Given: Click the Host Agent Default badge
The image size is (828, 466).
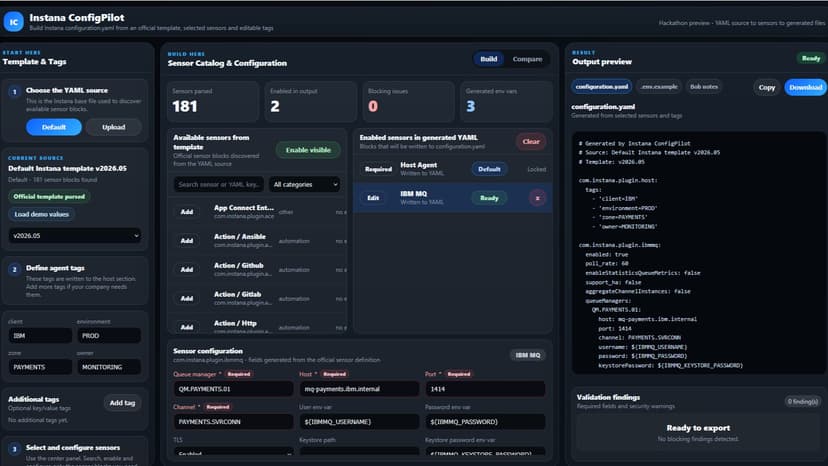Looking at the screenshot, I should 489,170.
